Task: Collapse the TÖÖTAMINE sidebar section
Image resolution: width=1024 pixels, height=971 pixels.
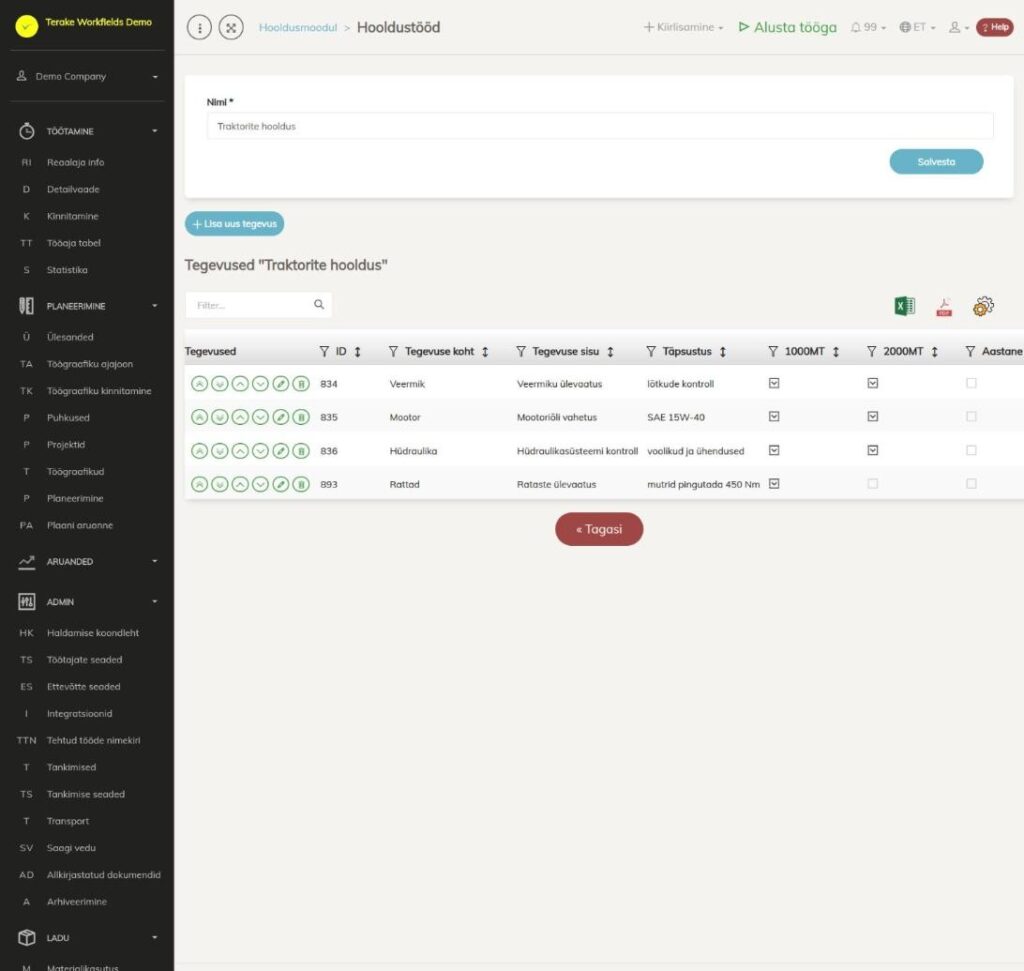Action: (88, 131)
